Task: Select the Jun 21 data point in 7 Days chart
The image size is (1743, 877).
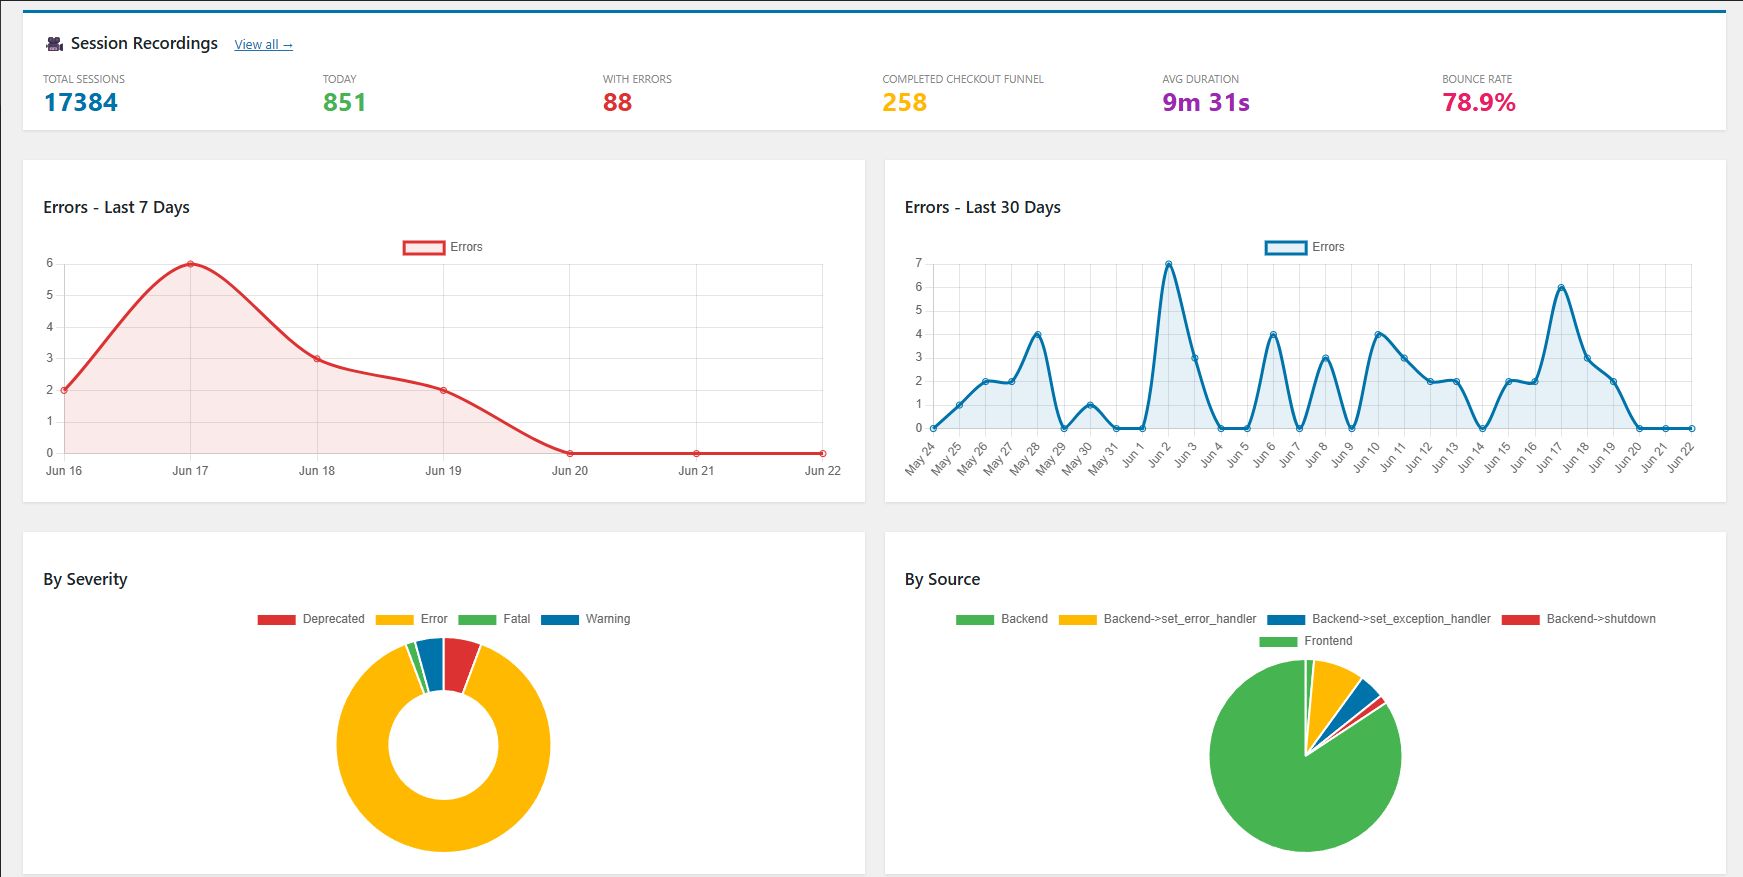Action: click(x=696, y=453)
